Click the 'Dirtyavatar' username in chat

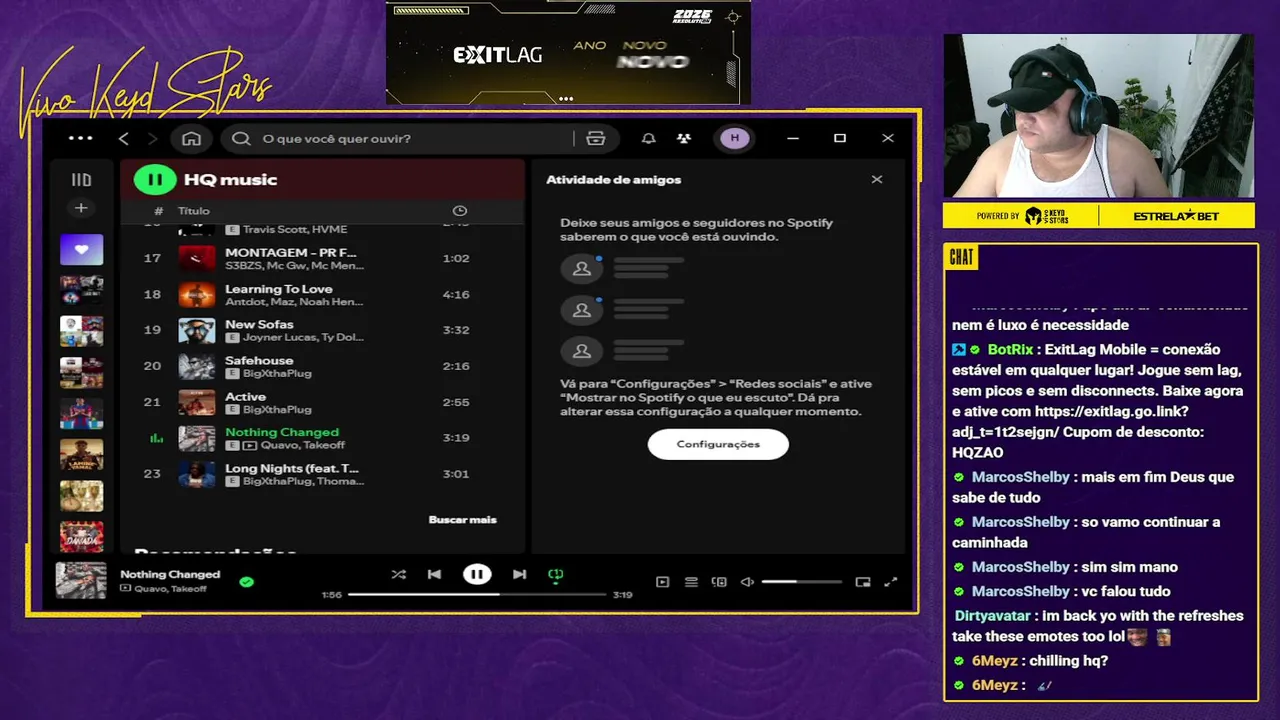(x=994, y=616)
